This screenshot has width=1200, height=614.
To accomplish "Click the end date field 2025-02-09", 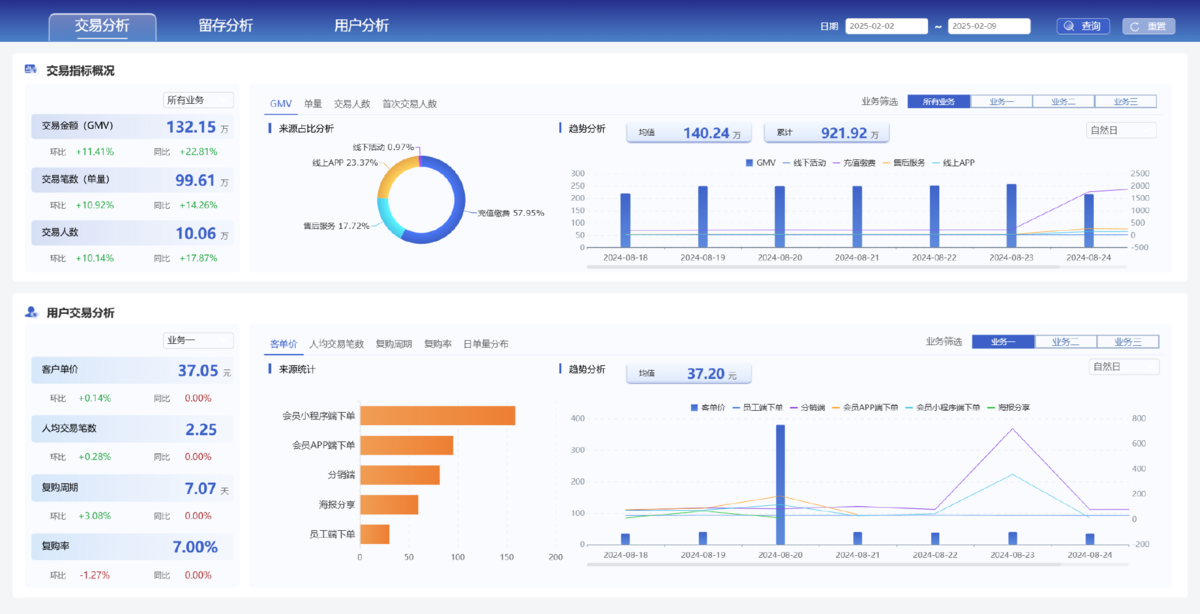I will (989, 26).
